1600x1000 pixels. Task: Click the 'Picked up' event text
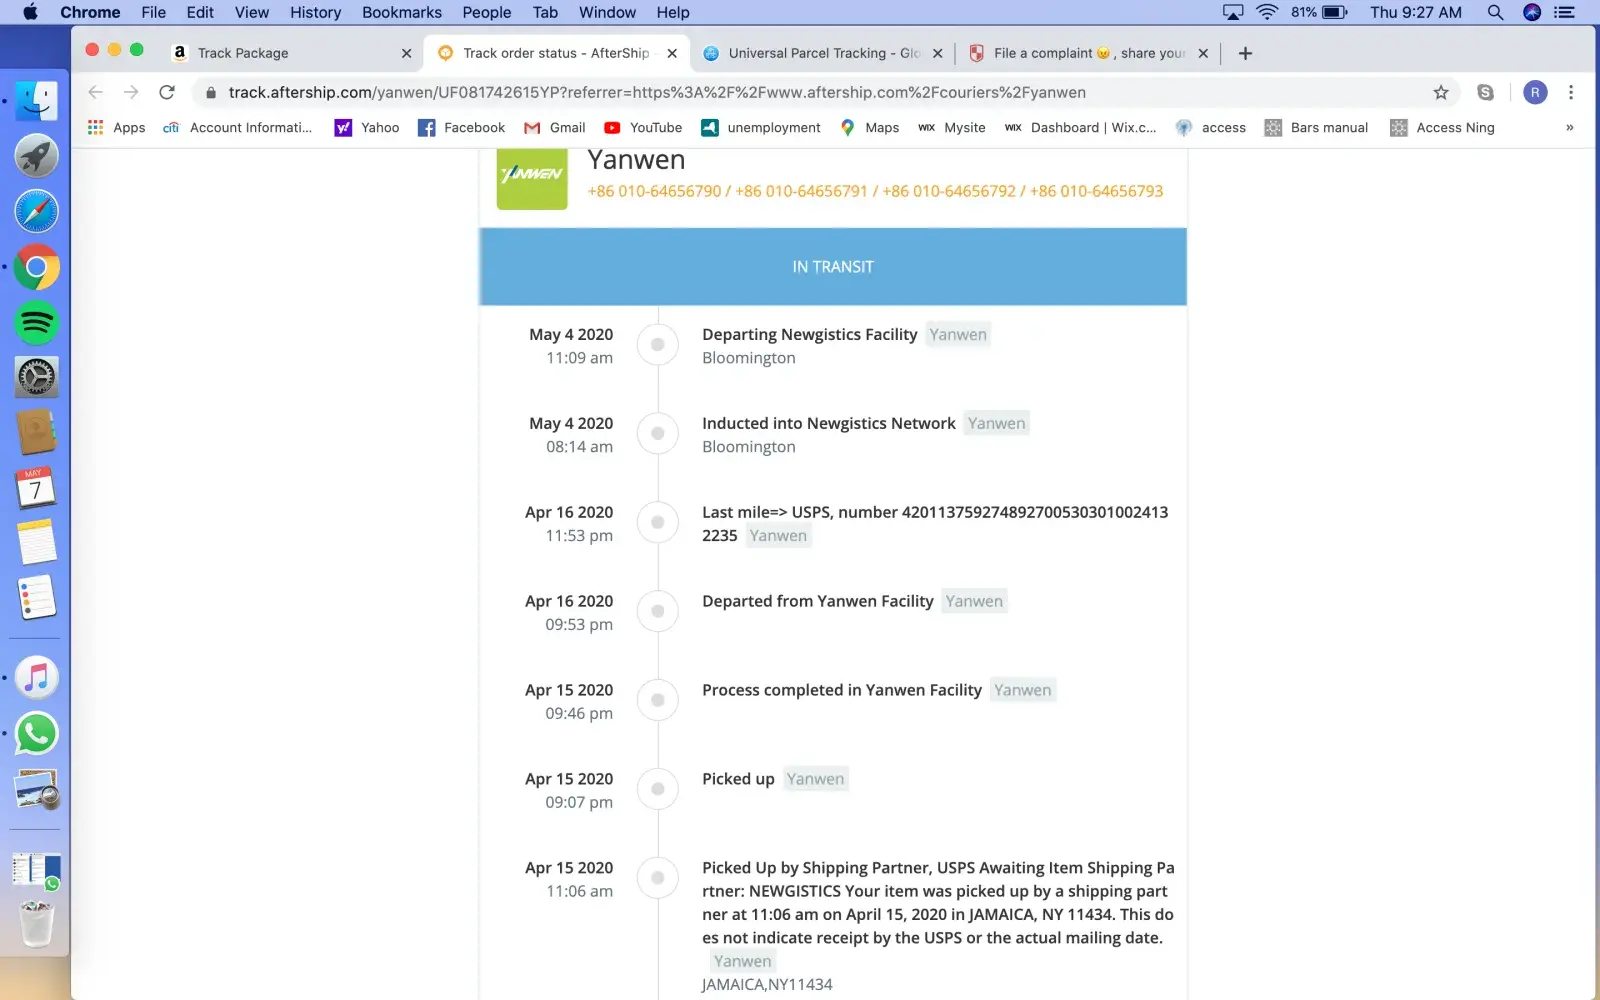tap(738, 779)
